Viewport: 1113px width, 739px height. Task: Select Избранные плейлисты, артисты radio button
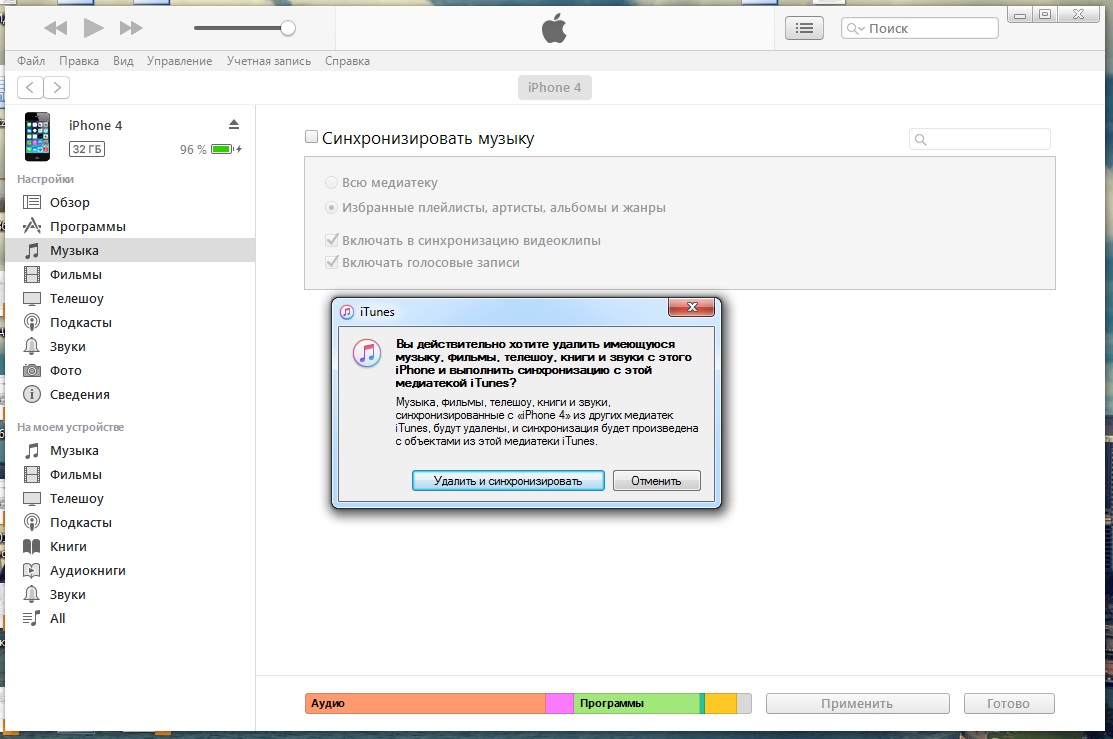pos(331,208)
